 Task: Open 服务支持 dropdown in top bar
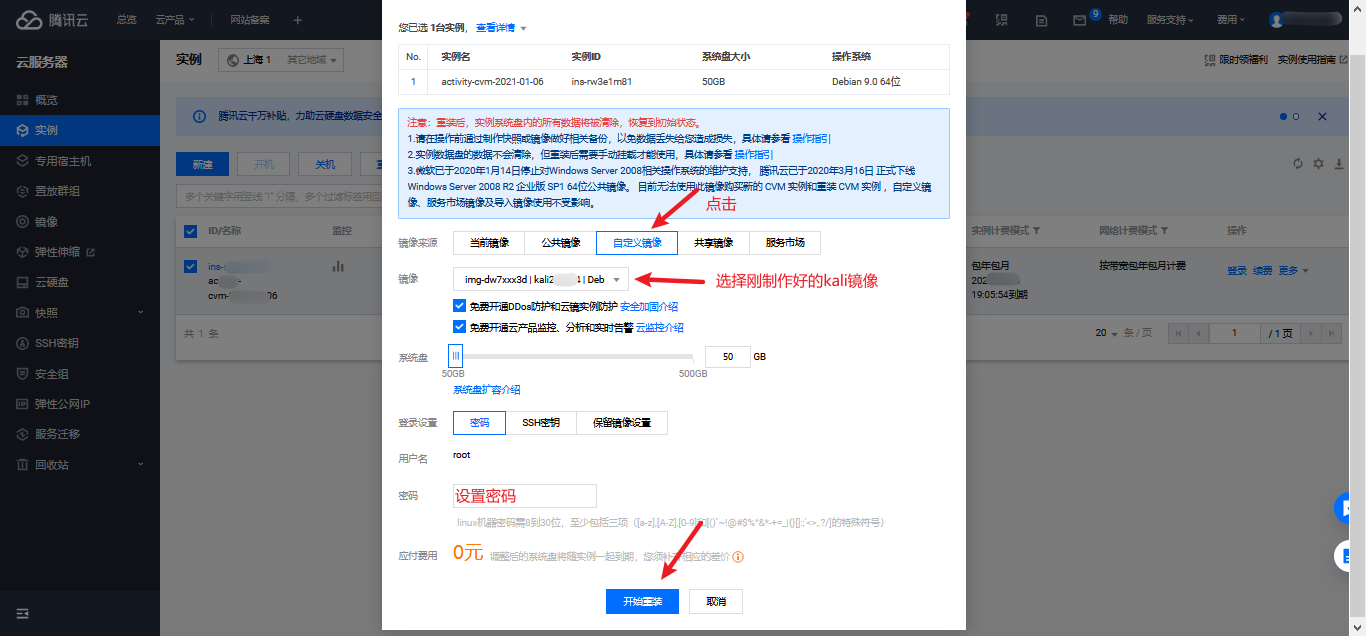tap(1170, 20)
